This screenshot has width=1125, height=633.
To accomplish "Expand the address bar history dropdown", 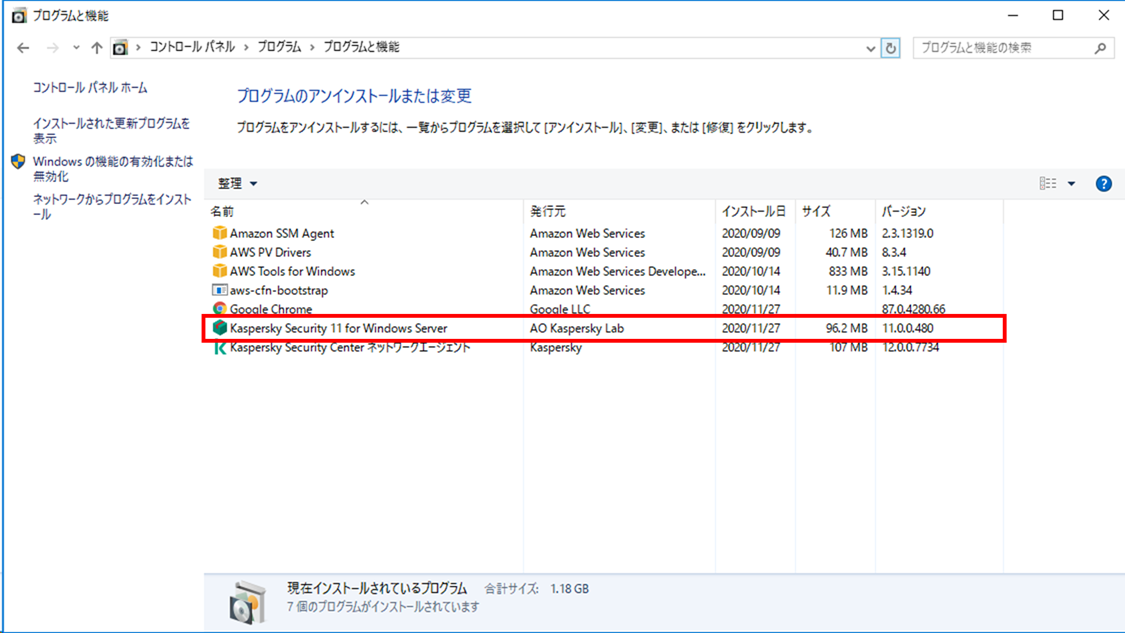I will click(870, 48).
